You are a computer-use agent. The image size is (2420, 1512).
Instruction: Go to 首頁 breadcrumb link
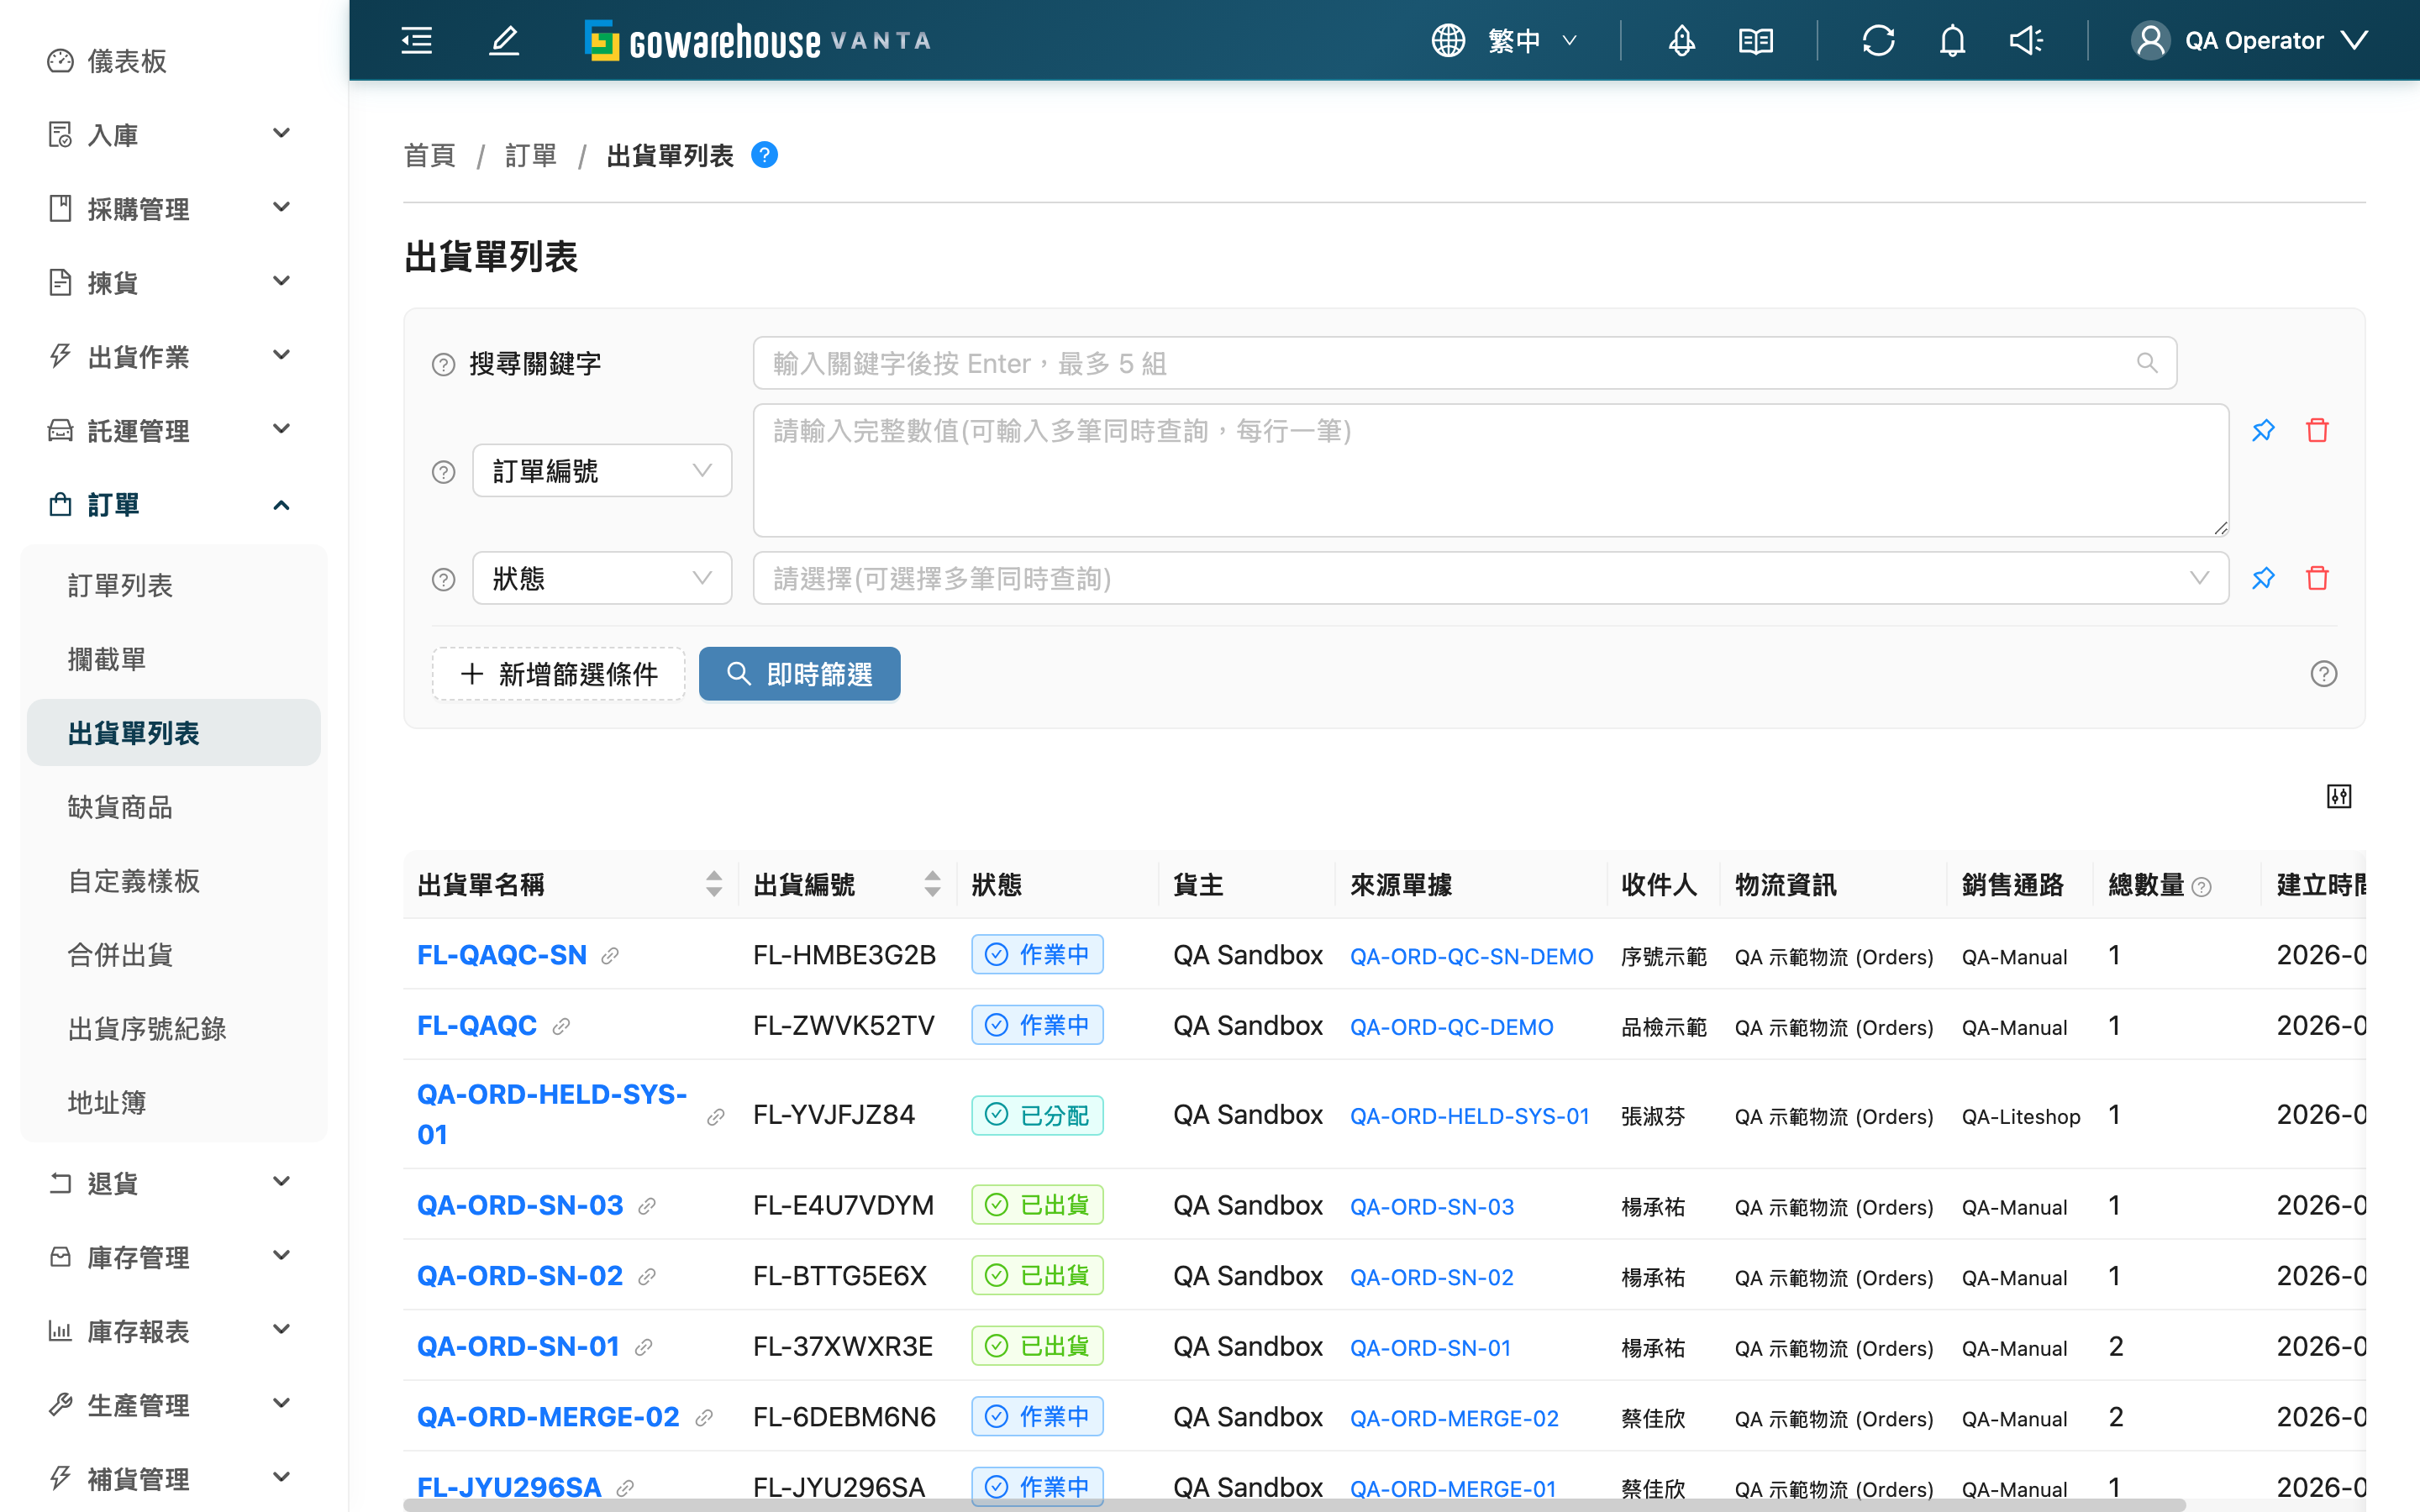(430, 156)
